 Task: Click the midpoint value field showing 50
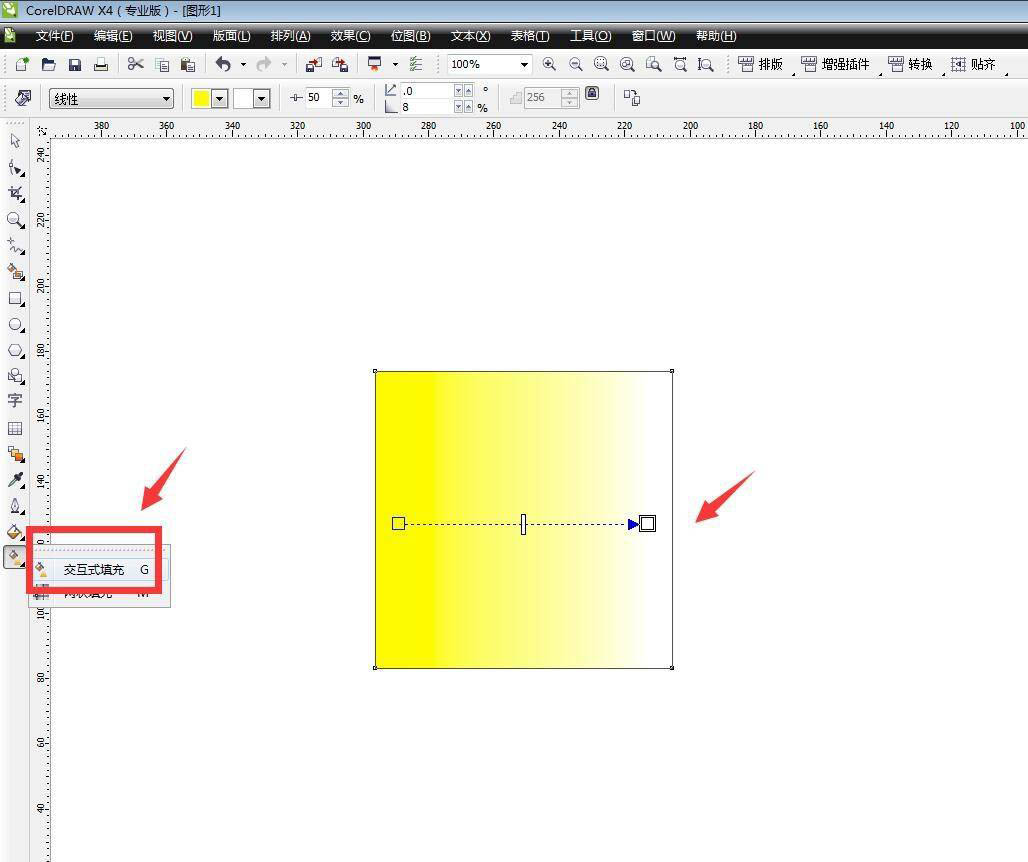tap(316, 98)
